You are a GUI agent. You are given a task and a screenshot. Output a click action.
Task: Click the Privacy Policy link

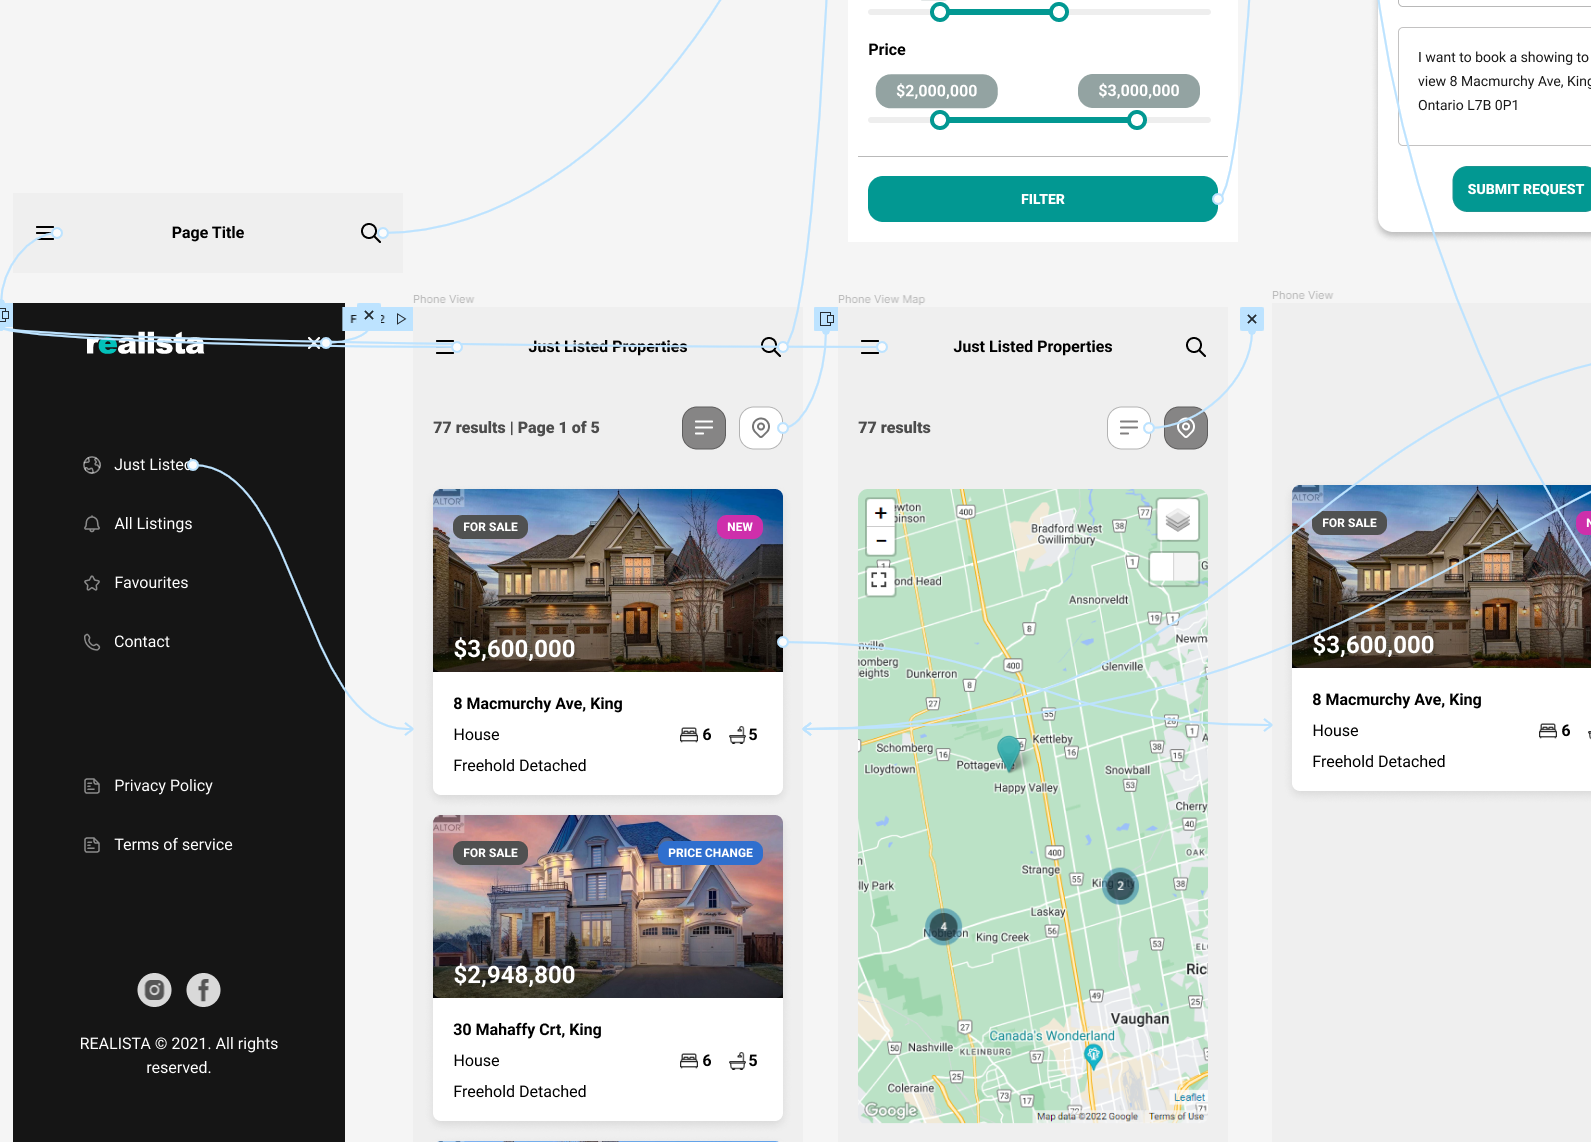163,786
